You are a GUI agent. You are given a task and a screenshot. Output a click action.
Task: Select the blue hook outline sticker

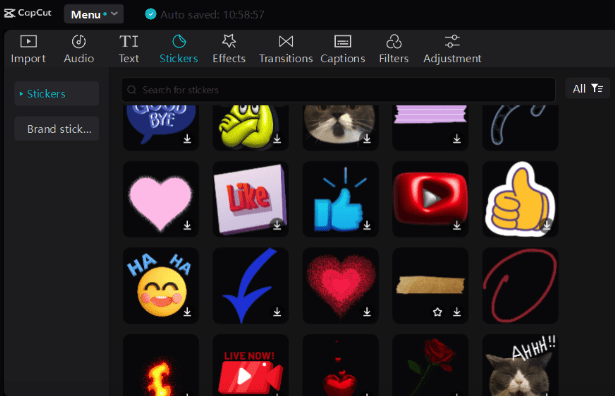520,127
